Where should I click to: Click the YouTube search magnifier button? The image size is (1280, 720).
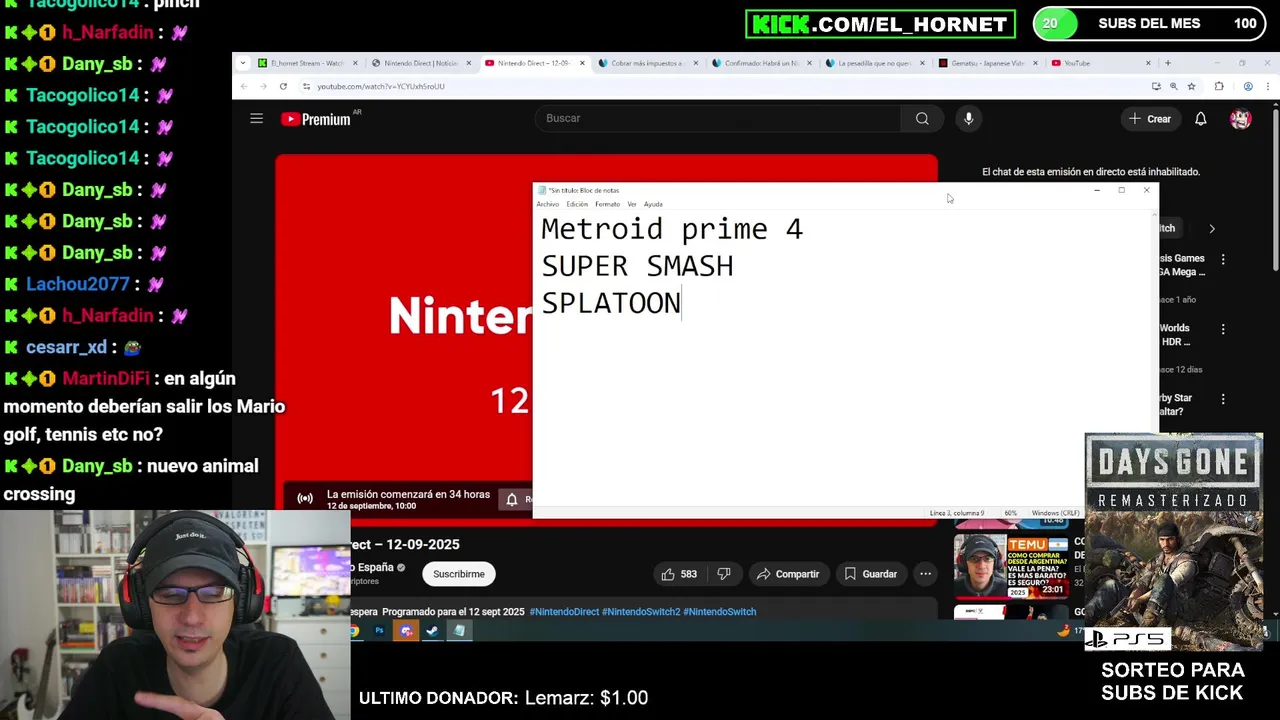point(922,118)
